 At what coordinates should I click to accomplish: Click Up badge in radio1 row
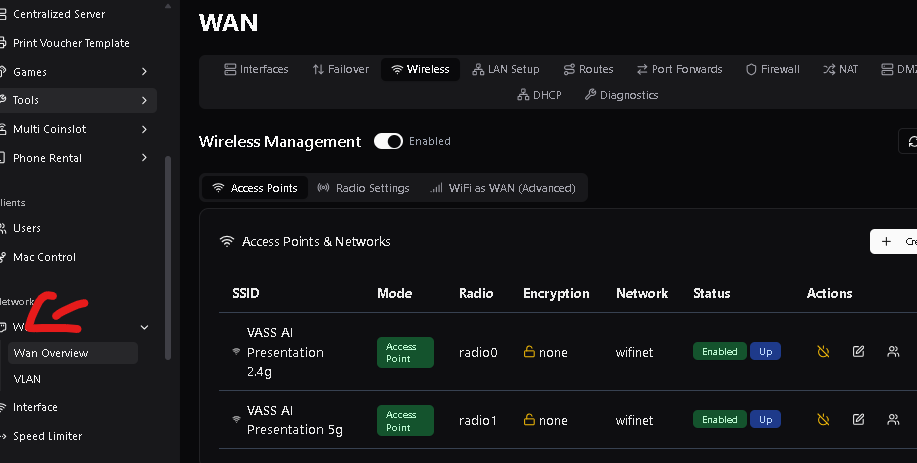point(765,420)
